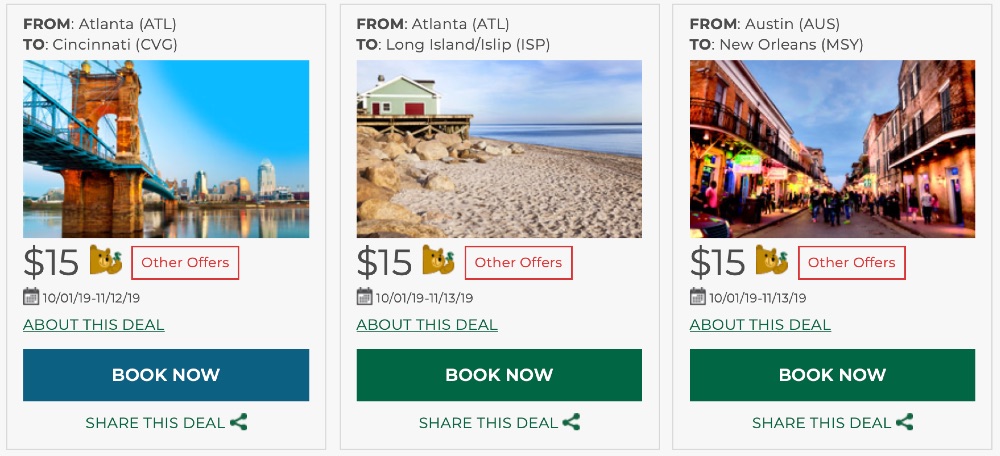Click the mascot icon on the Cincinnati deal
This screenshot has width=1000, height=456.
coord(106,260)
